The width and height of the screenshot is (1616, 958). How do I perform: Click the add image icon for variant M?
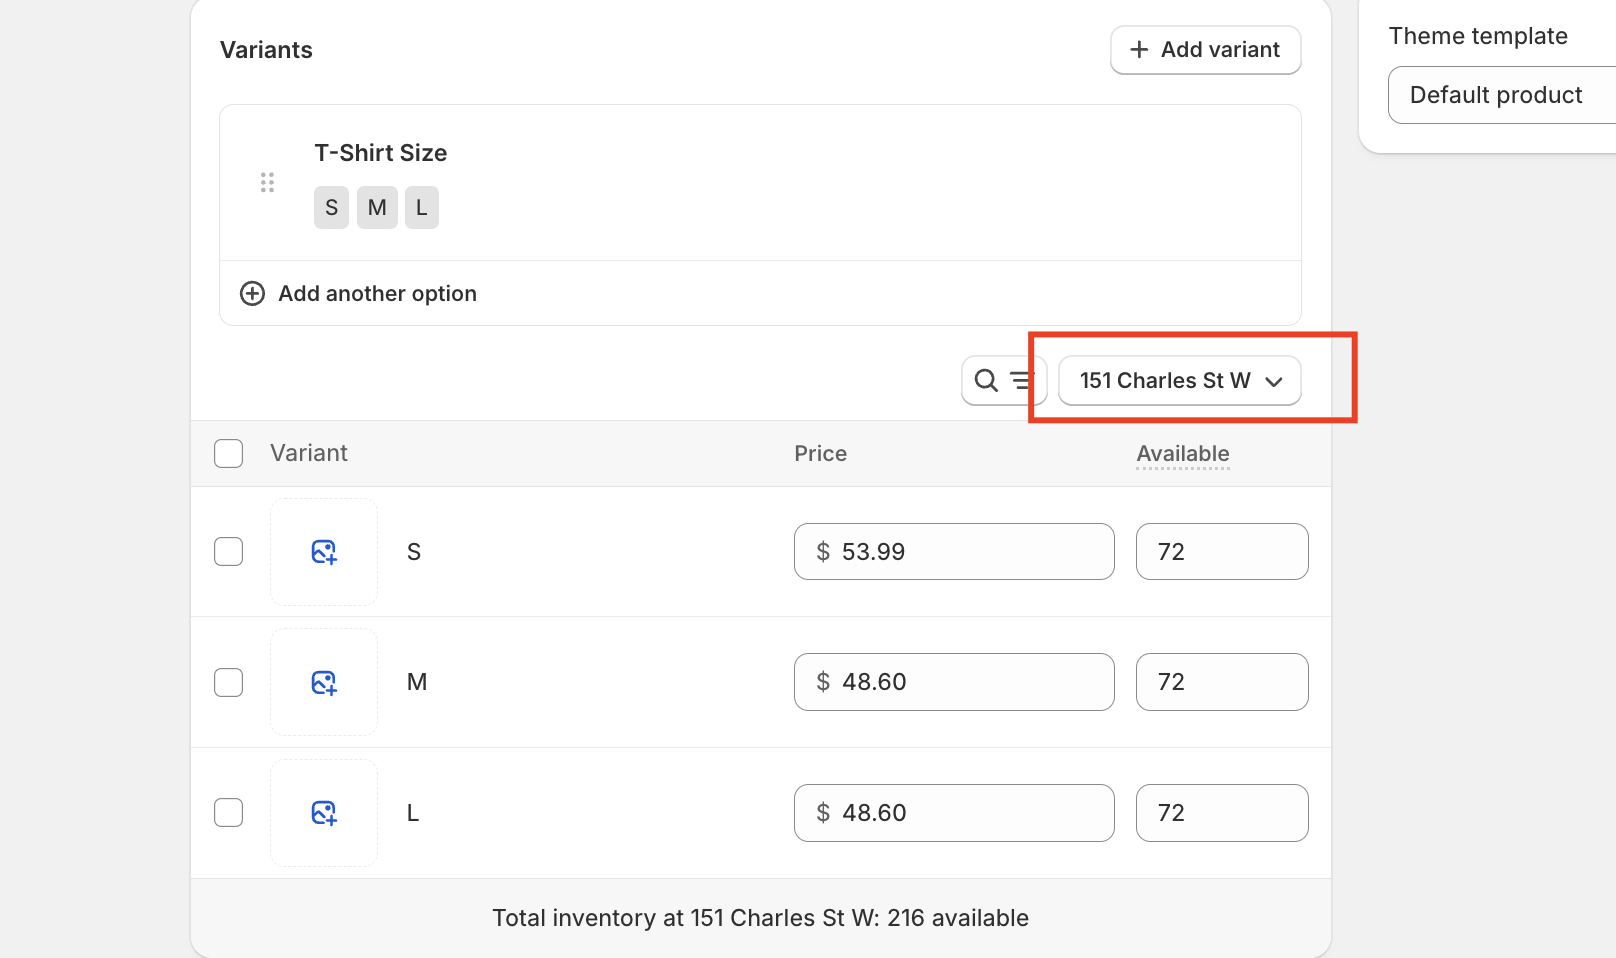[324, 682]
